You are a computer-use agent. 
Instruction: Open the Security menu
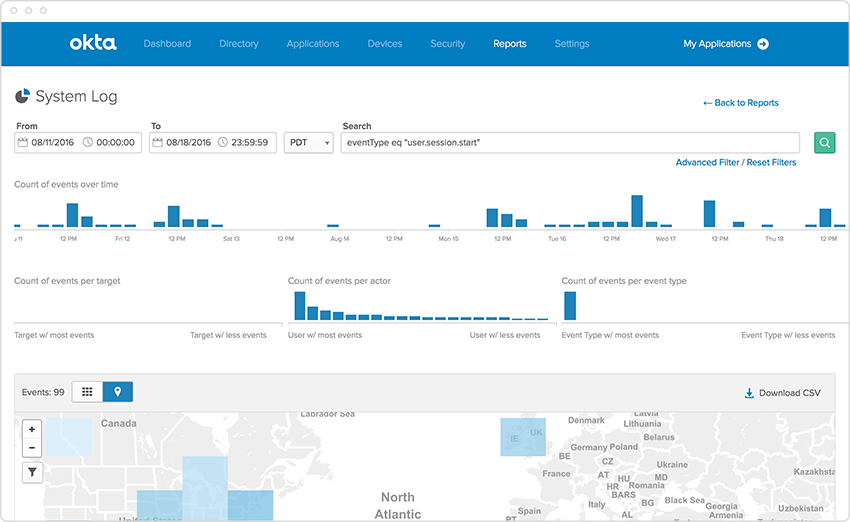point(447,44)
